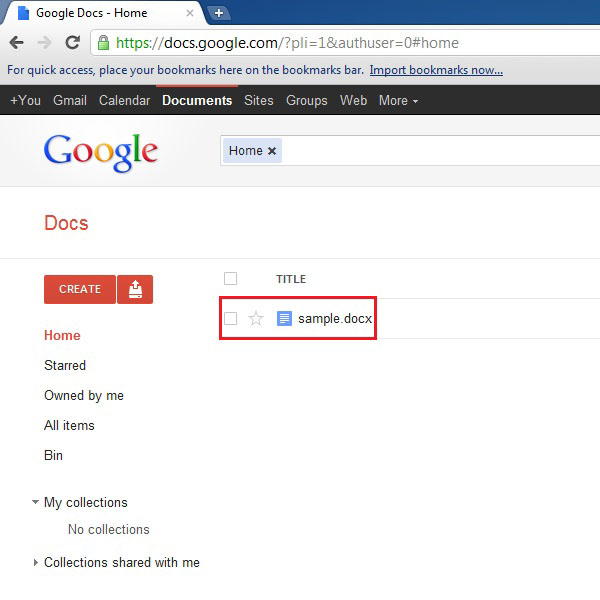Click the CREATE button
Viewport: 600px width, 600px height.
(80, 289)
